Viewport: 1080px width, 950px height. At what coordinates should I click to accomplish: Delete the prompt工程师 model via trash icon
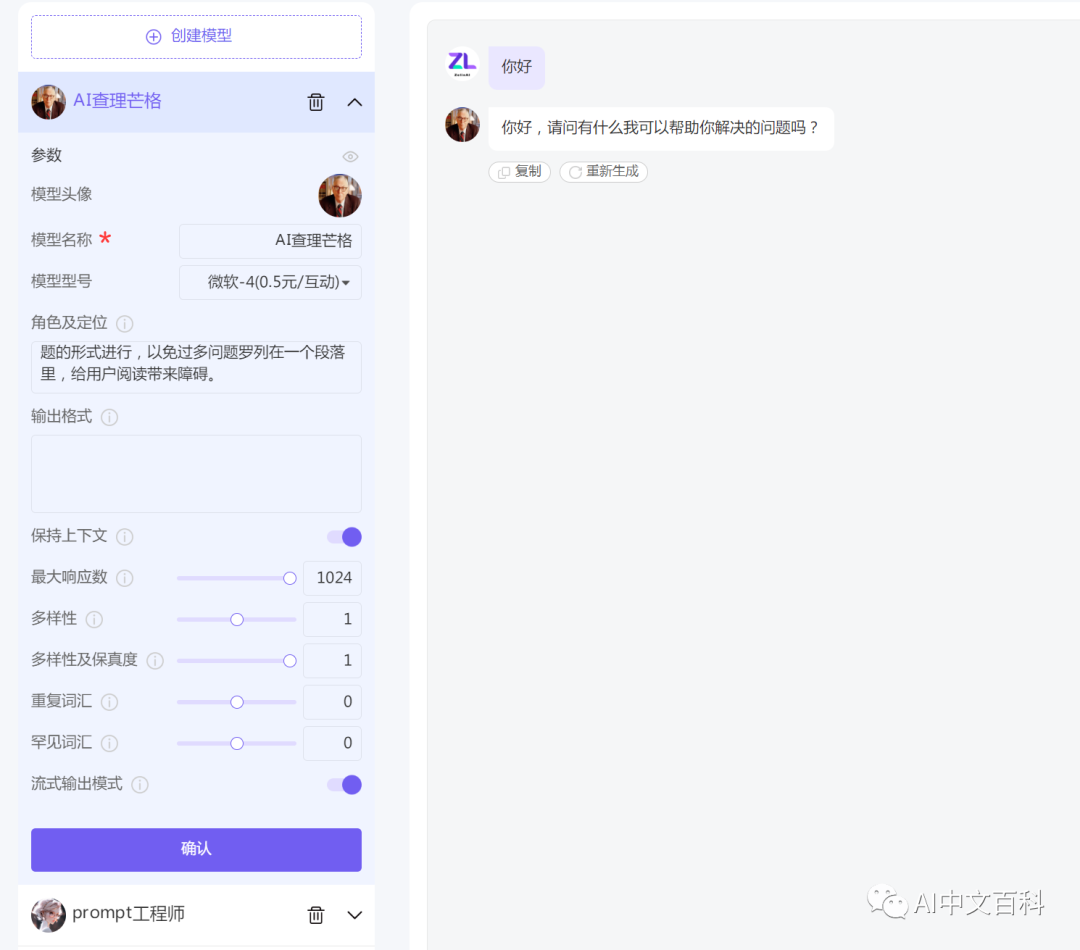pos(316,914)
